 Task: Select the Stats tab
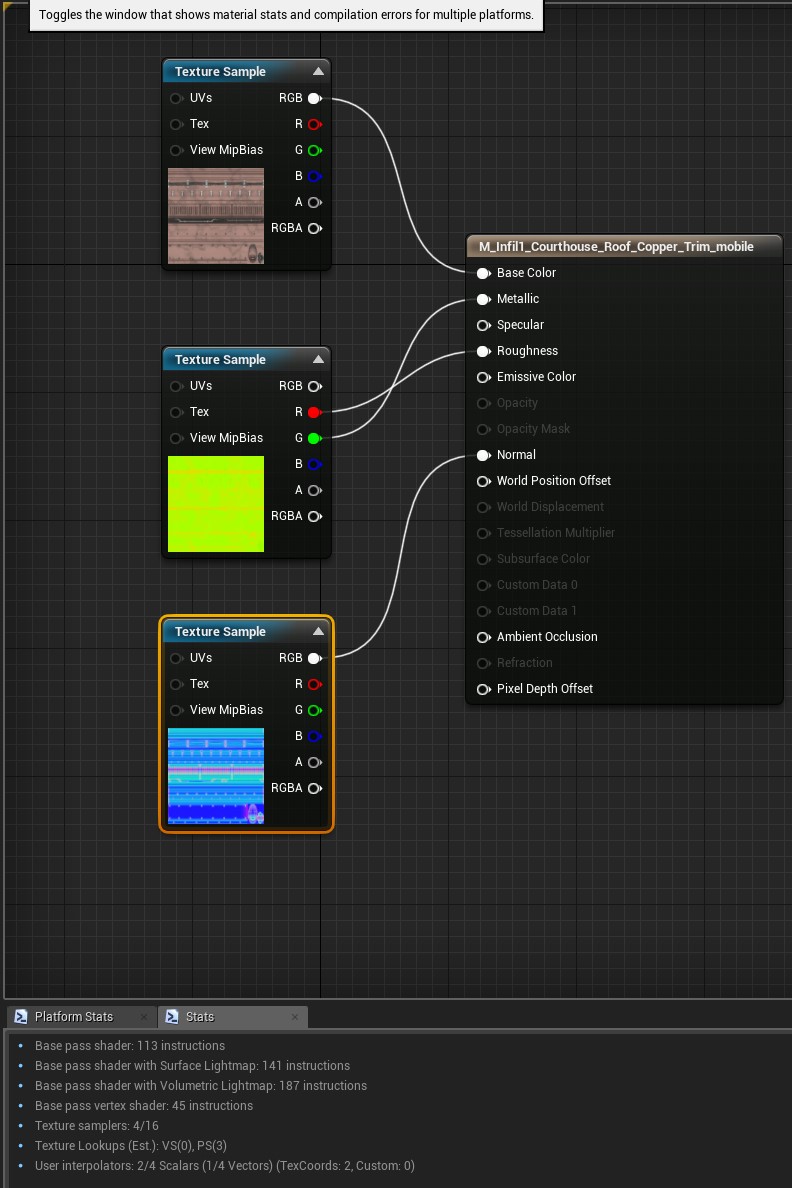point(200,1017)
